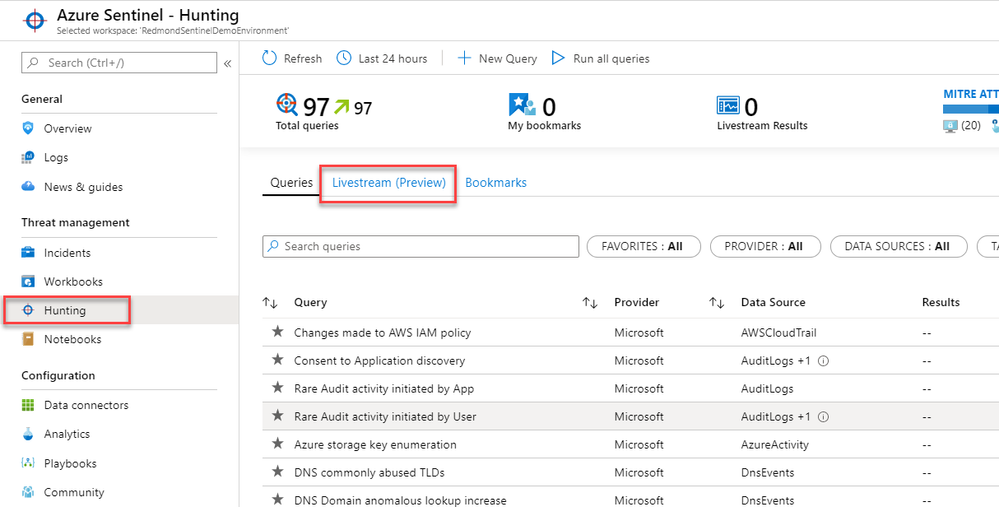Click info icon in Rare Audit User row

(x=823, y=417)
